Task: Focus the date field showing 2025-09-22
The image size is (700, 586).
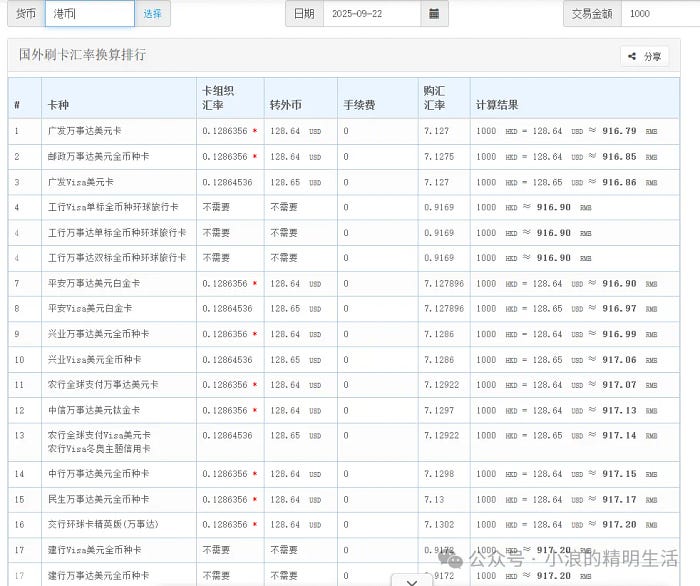Action: tap(372, 14)
